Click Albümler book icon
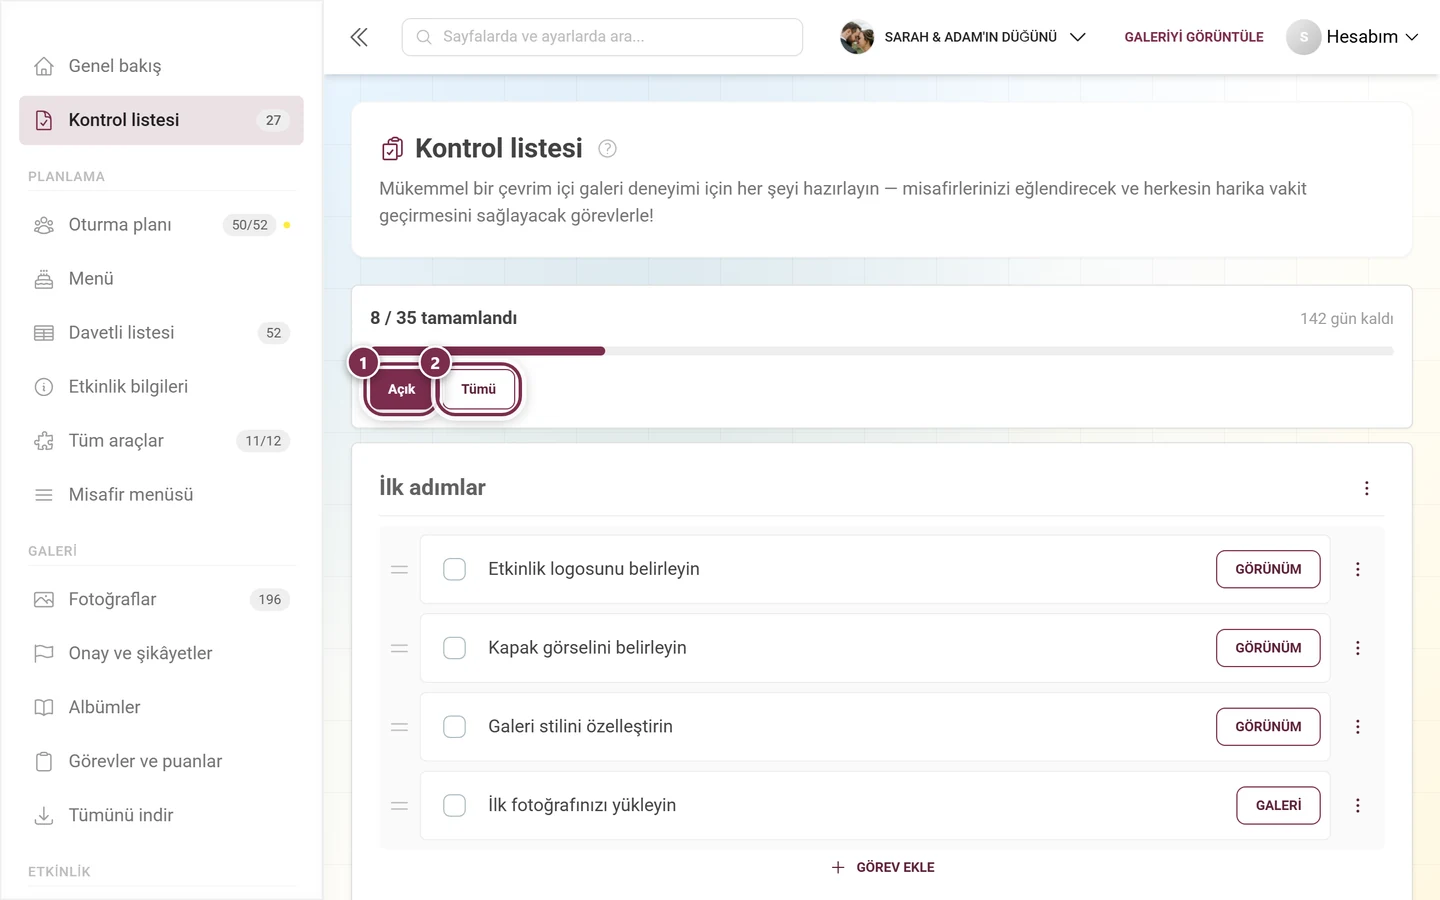Viewport: 1440px width, 900px height. pyautogui.click(x=44, y=708)
